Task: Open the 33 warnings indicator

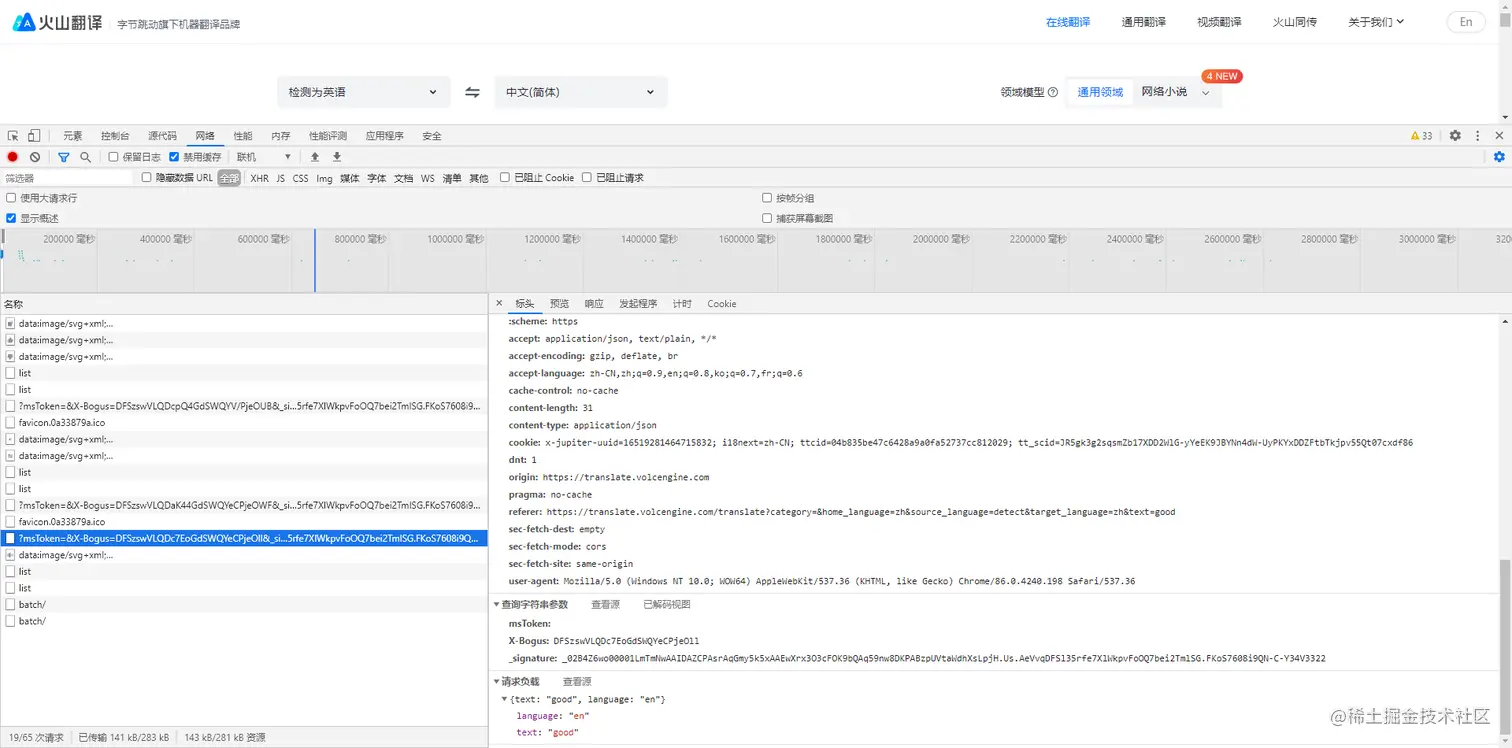Action: tap(1421, 136)
